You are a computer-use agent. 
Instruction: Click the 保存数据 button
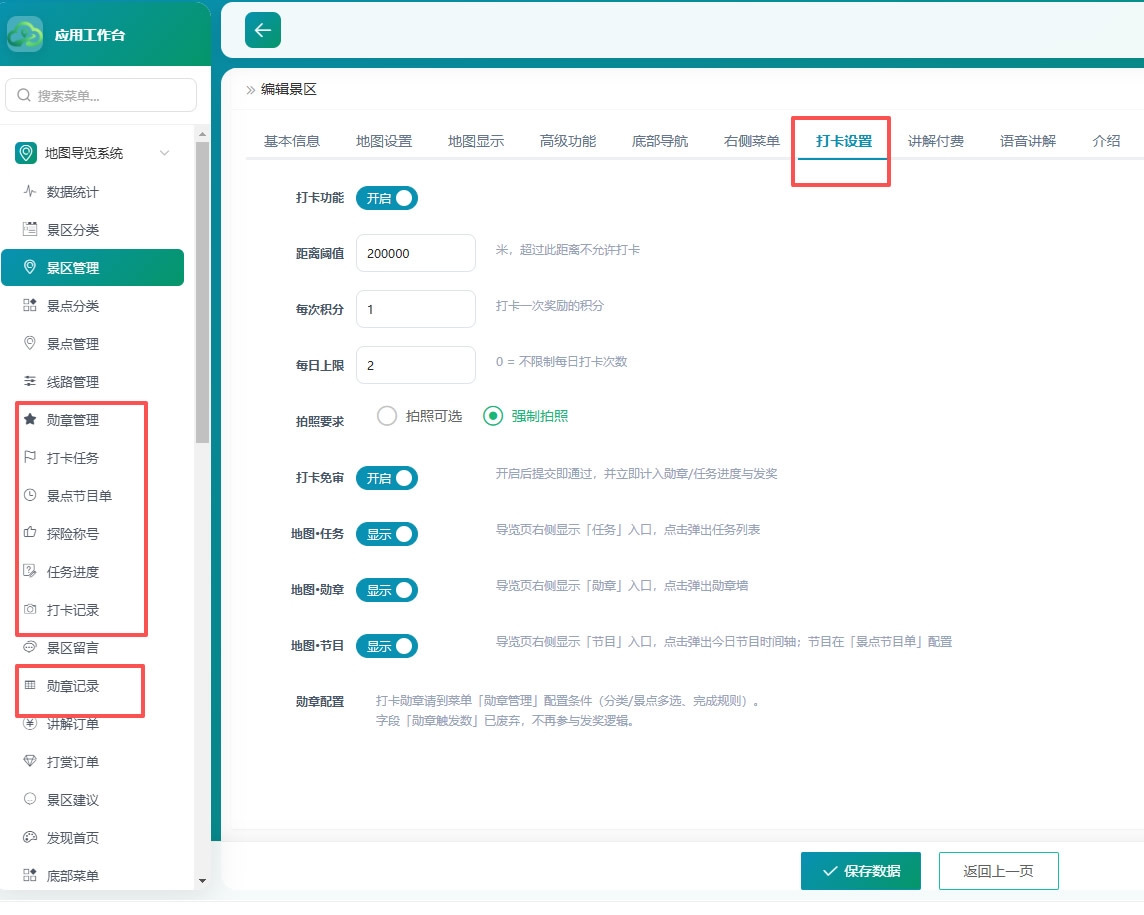click(861, 870)
